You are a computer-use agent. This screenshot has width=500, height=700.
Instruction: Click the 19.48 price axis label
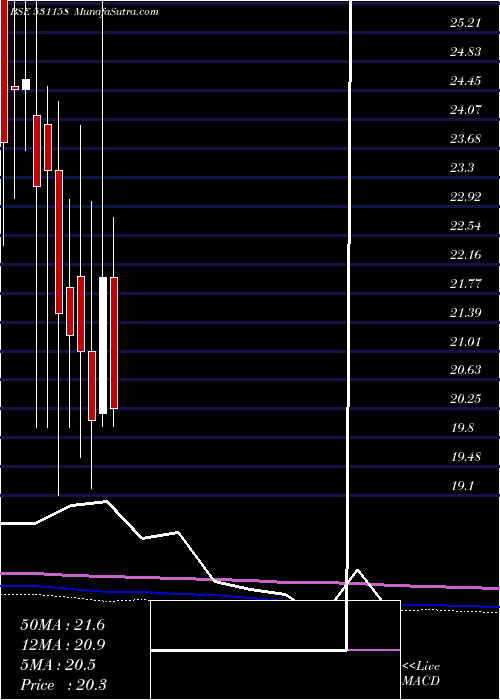(x=465, y=457)
